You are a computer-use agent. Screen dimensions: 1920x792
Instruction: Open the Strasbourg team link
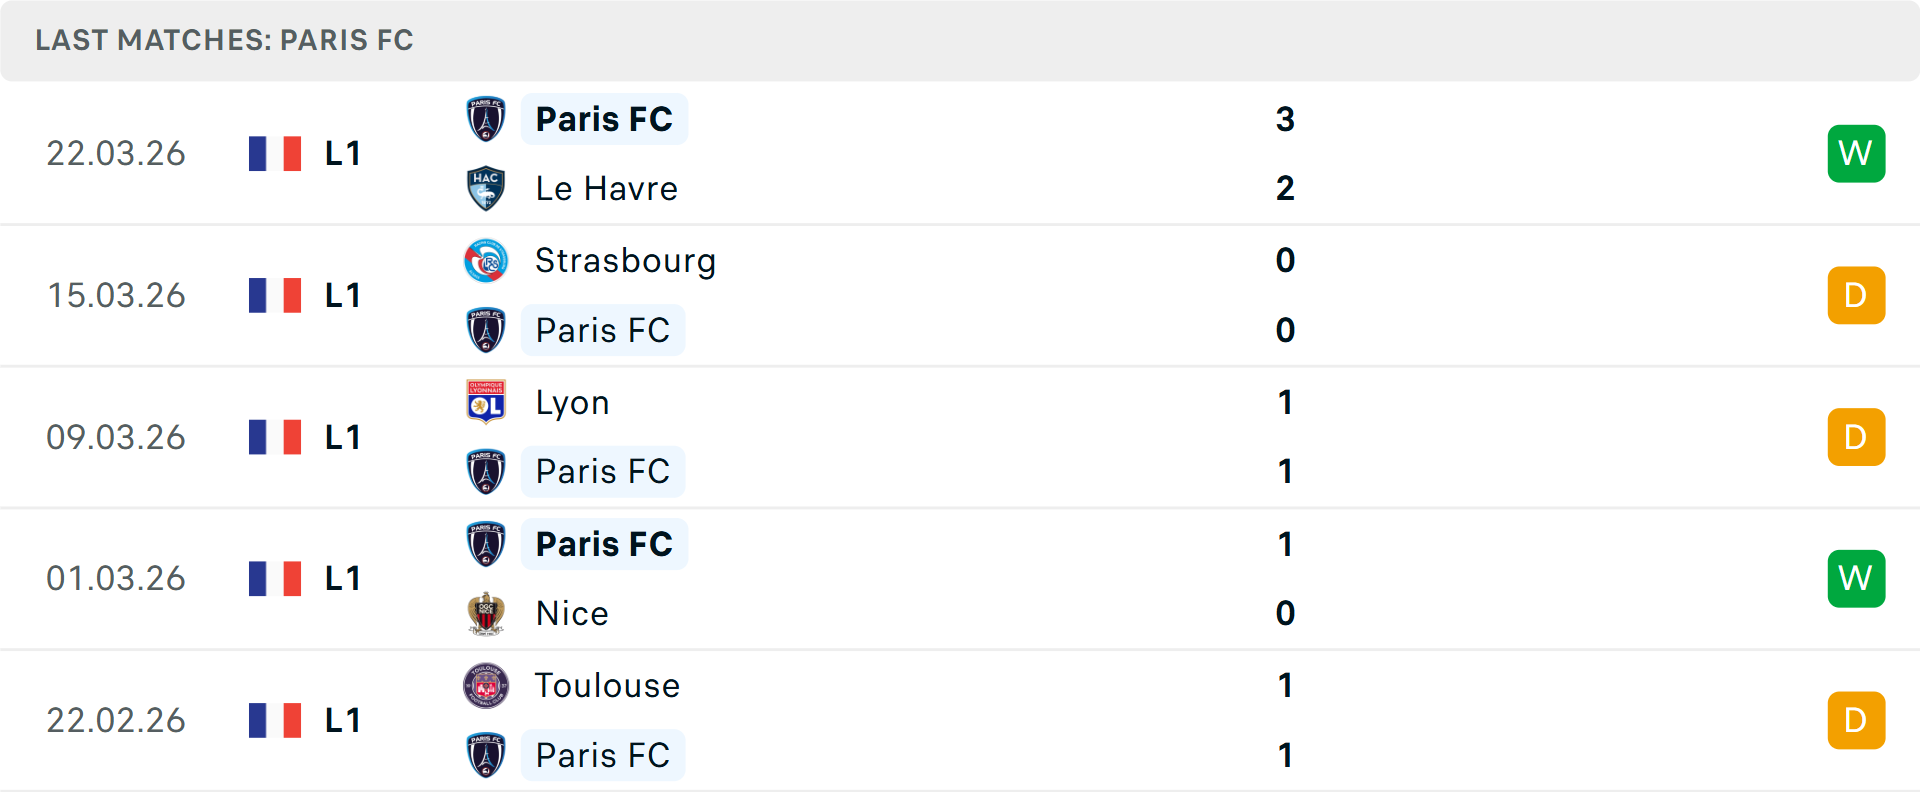(625, 261)
